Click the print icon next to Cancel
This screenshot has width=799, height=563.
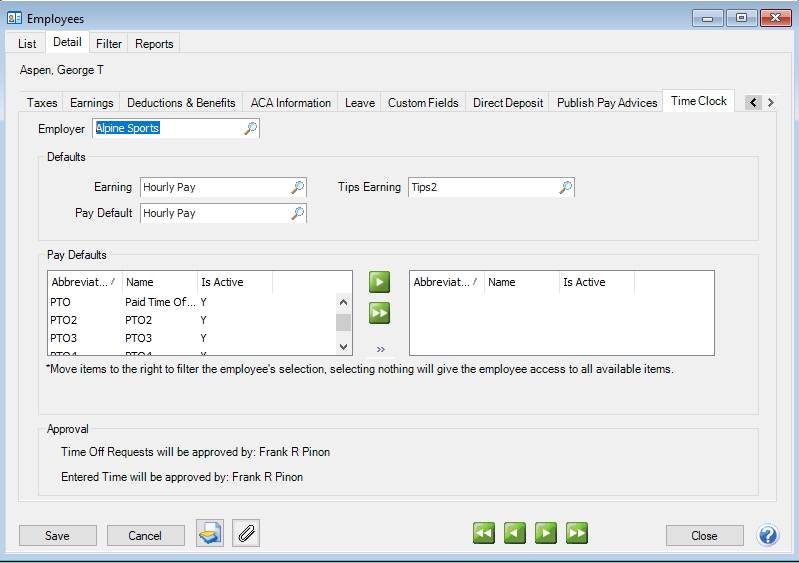click(209, 534)
